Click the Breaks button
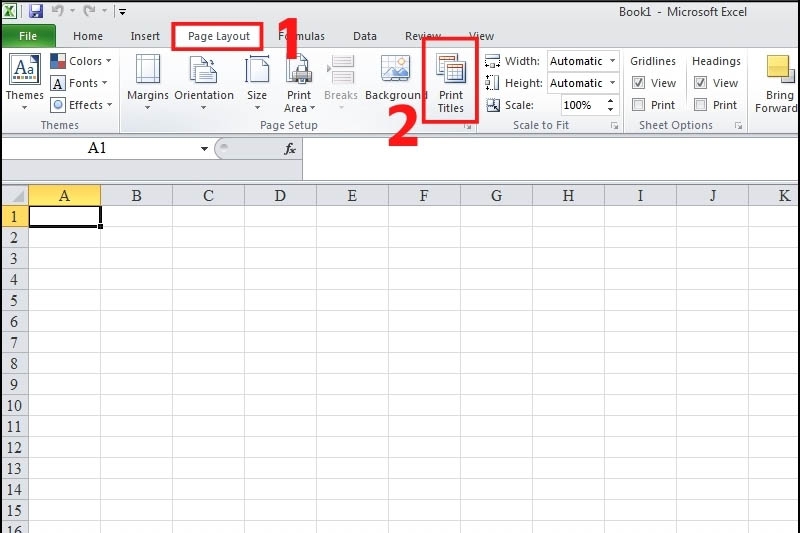The image size is (800, 533). [341, 82]
